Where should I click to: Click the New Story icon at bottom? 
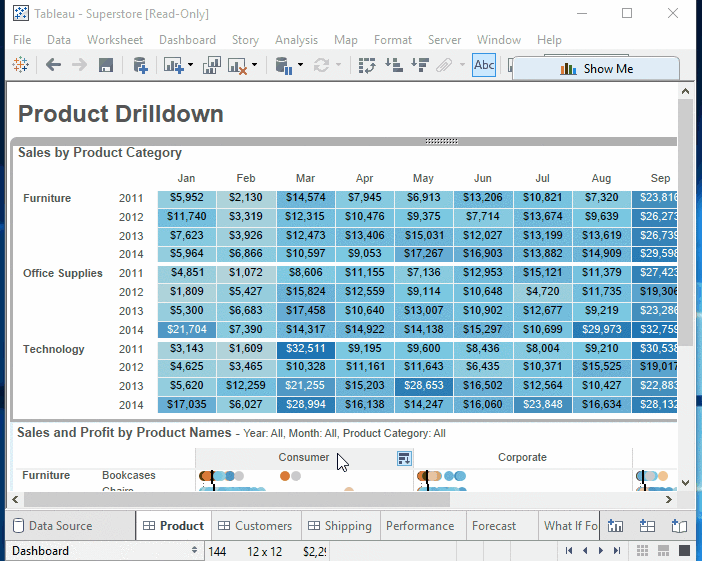click(x=679, y=526)
